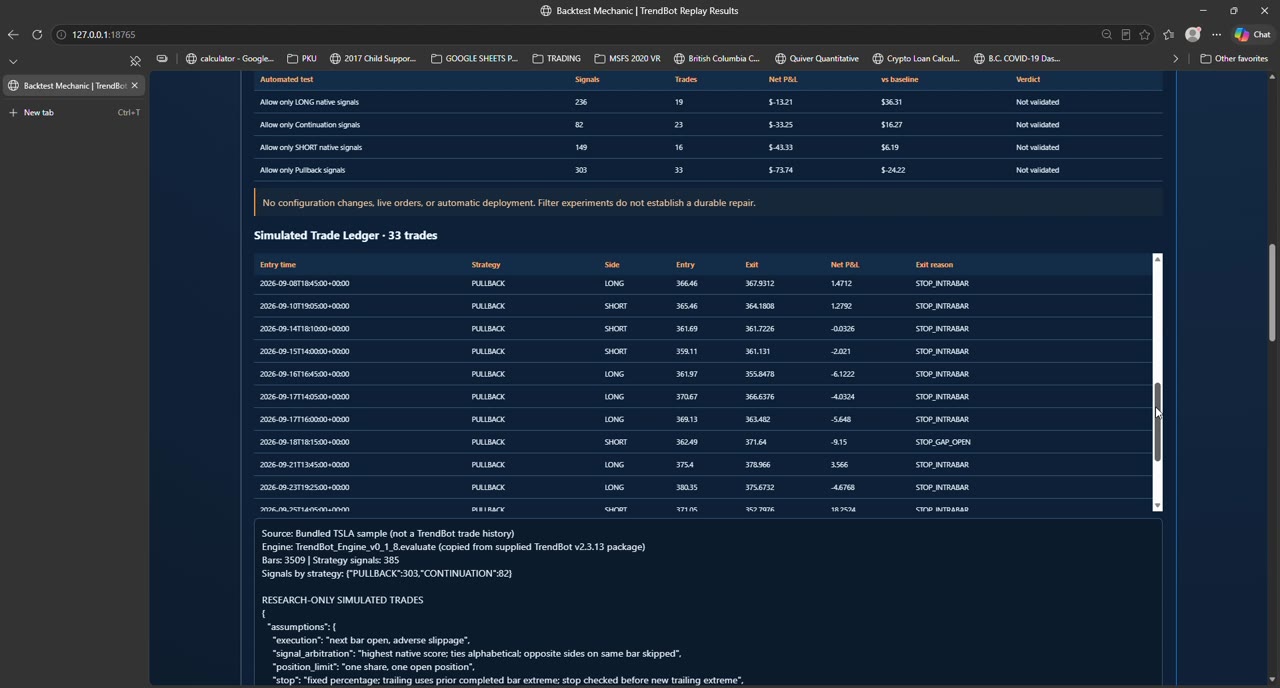1280x688 pixels.
Task: Collapse the vertical tabs chevron
Action: (13, 60)
